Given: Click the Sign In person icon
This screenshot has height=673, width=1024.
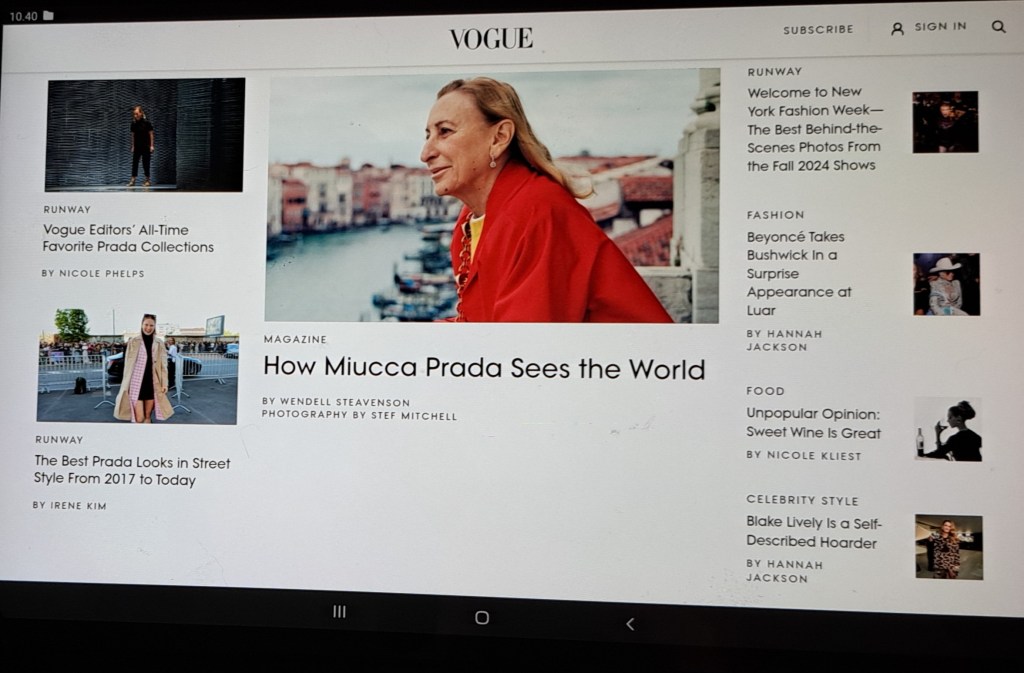Looking at the screenshot, I should pos(897,29).
